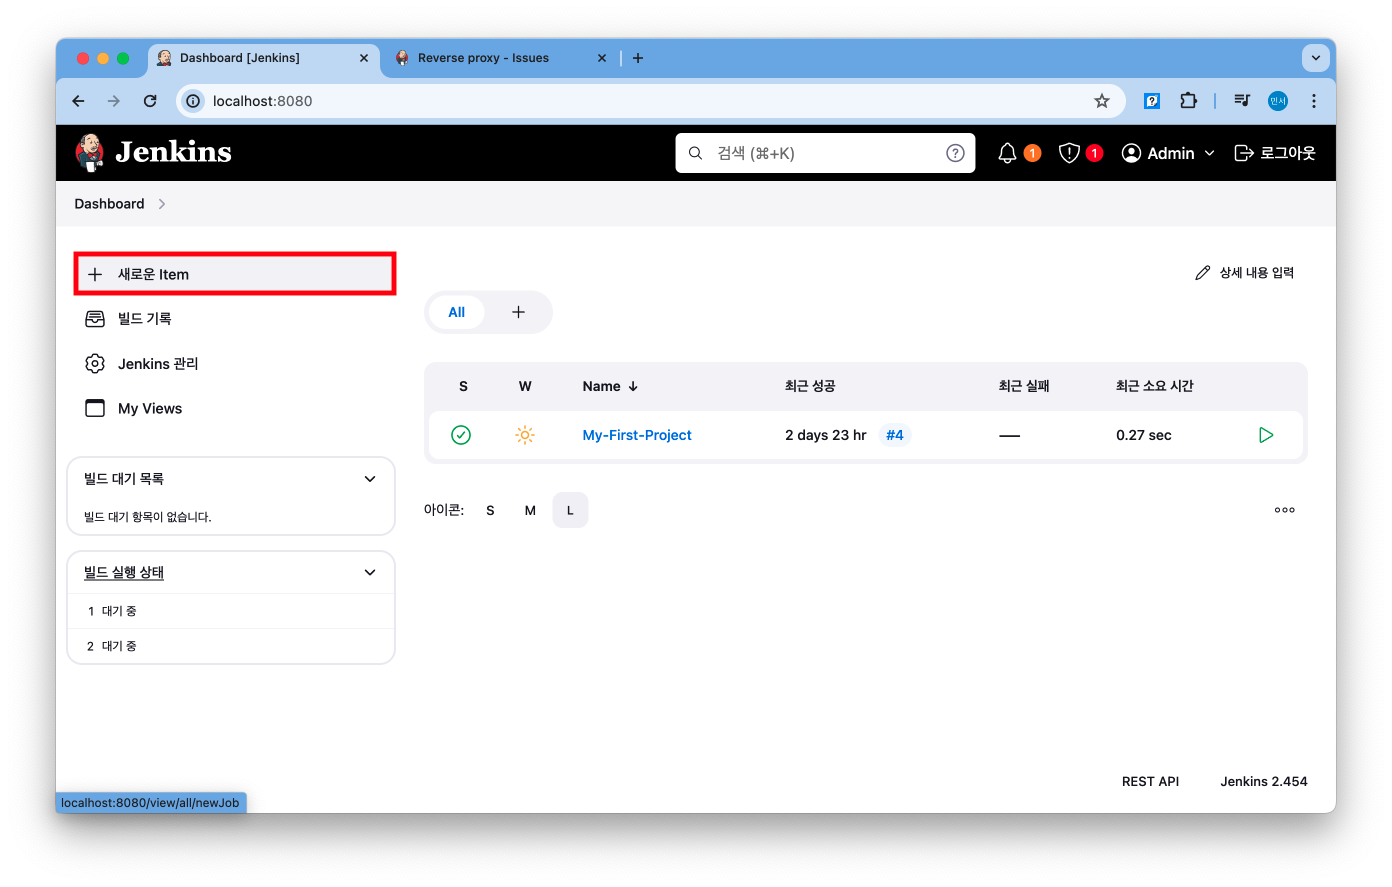Sort by 최근 성공 column header
Viewport: 1392px width, 887px height.
click(x=810, y=386)
